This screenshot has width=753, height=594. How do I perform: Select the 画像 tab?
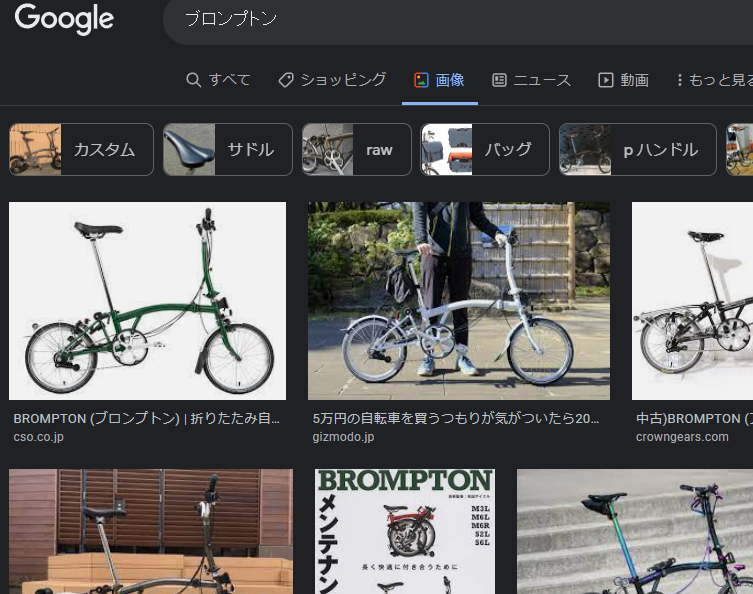[439, 80]
